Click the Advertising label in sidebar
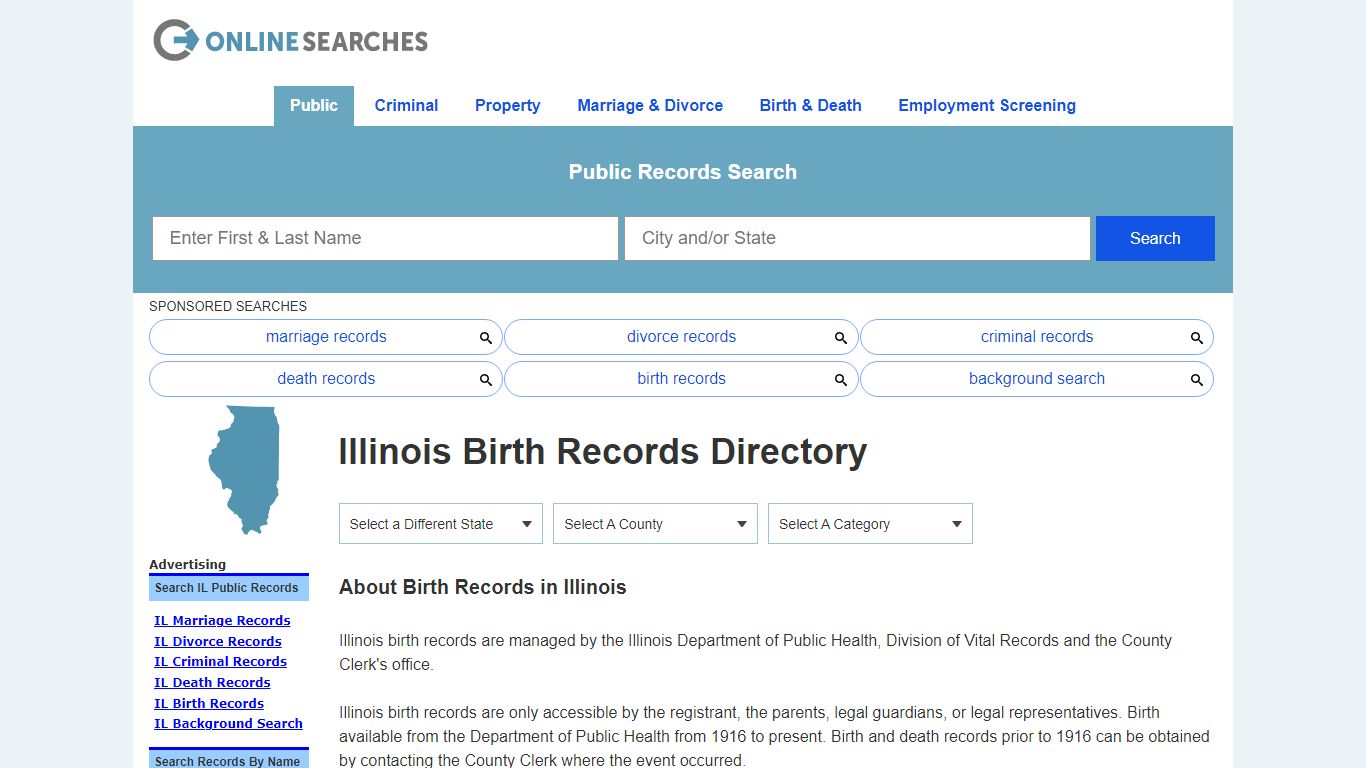Screen dimensions: 1366x768 (188, 564)
